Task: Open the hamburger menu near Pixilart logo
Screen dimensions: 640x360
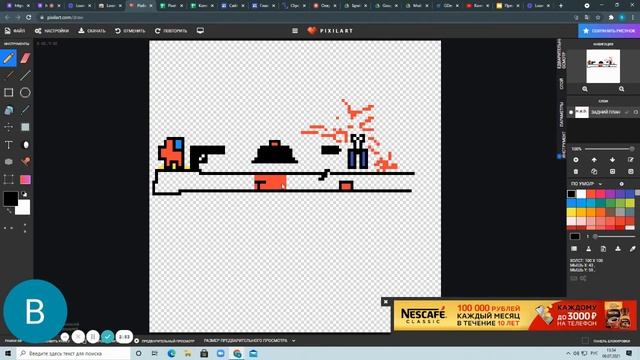Action: pyautogui.click(x=295, y=31)
